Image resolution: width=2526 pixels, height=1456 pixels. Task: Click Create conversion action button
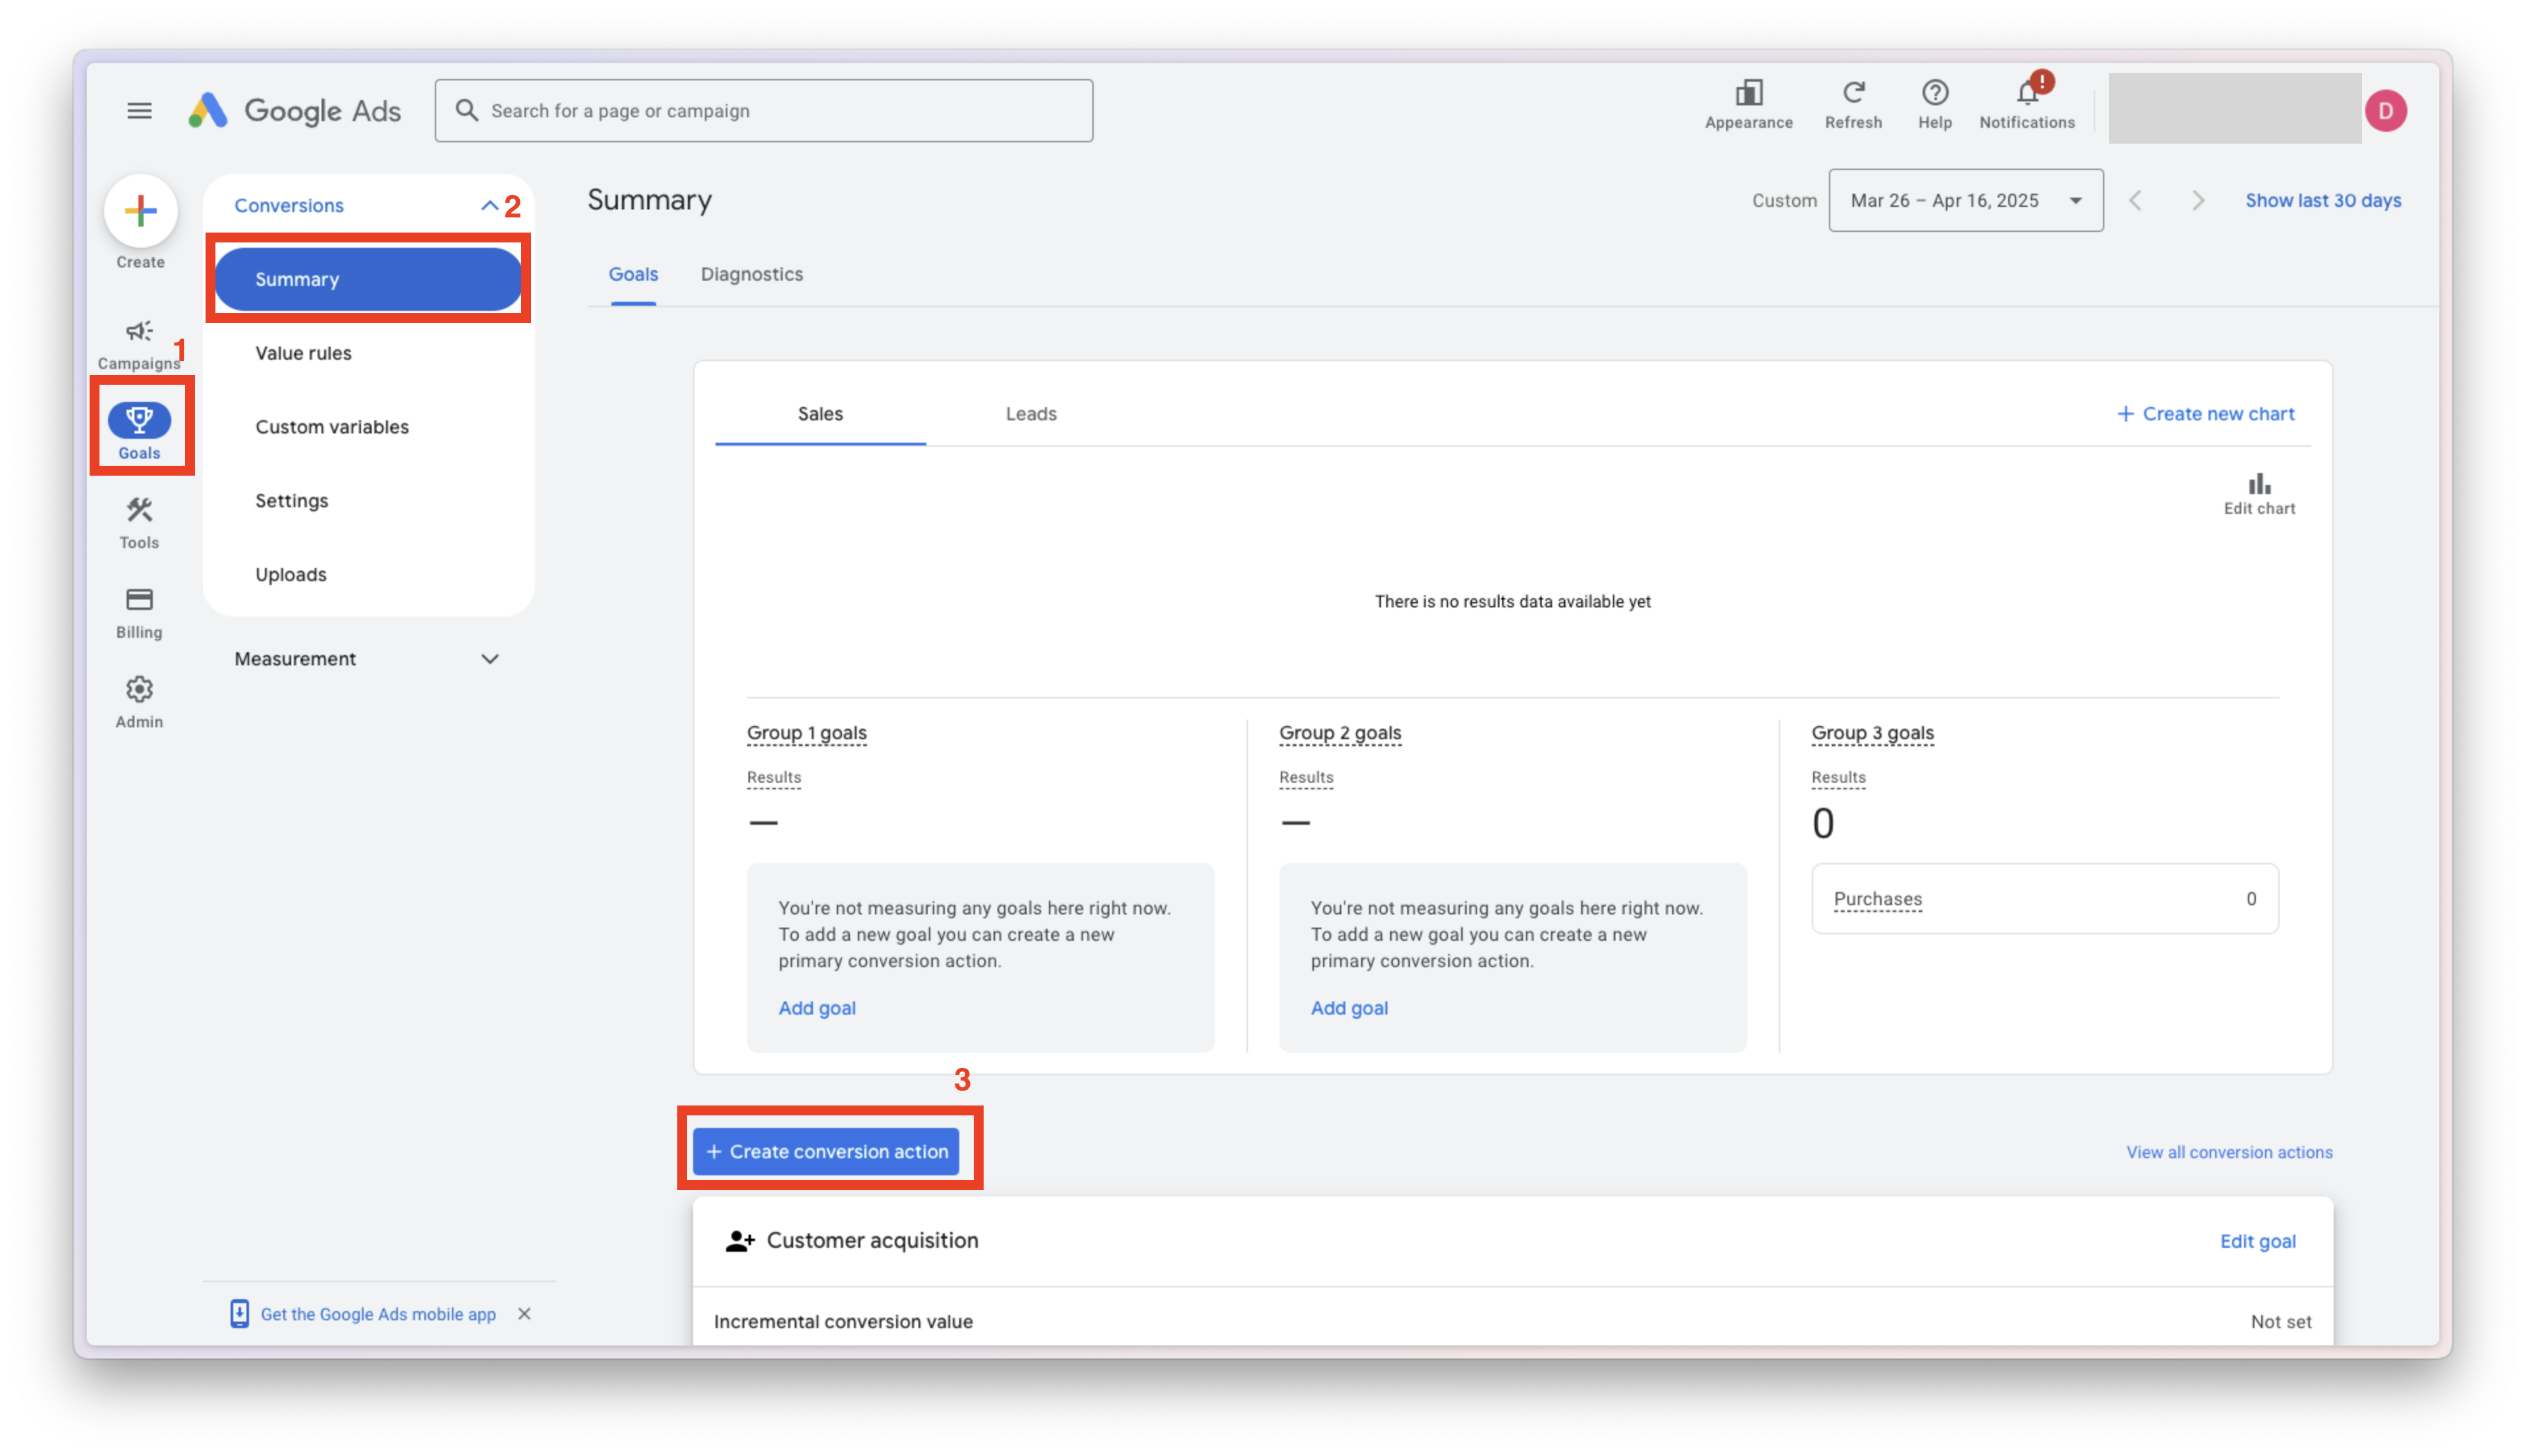click(x=826, y=1151)
